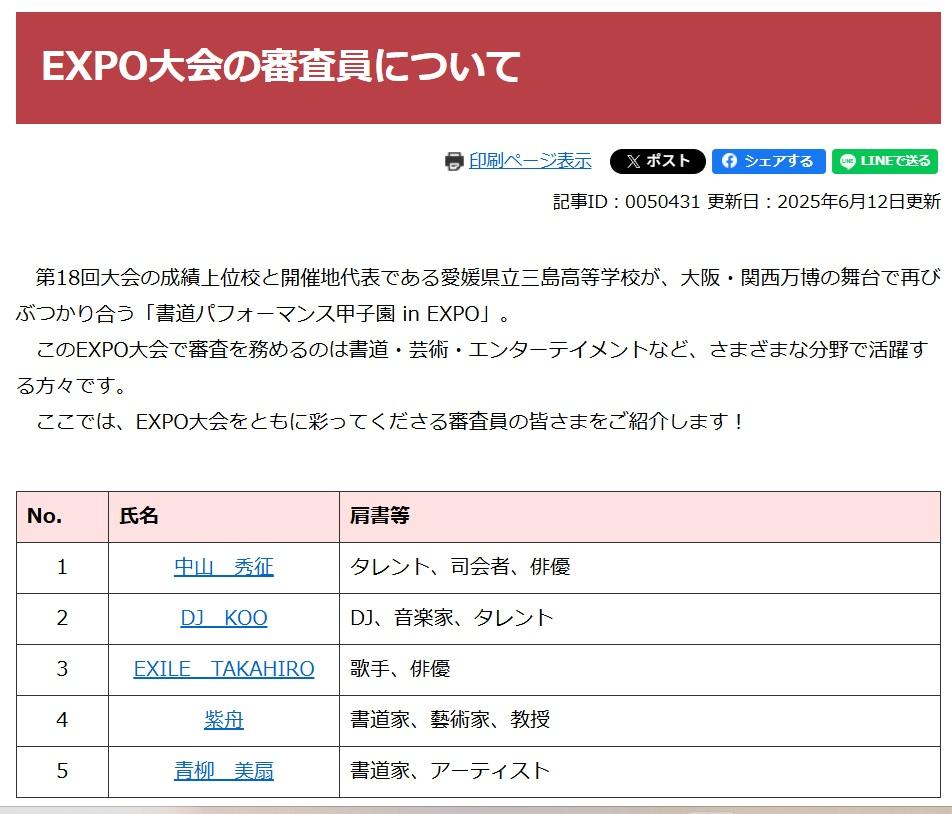The width and height of the screenshot is (952, 814).
Task: Click the X logo on ポスト button
Action: [633, 161]
